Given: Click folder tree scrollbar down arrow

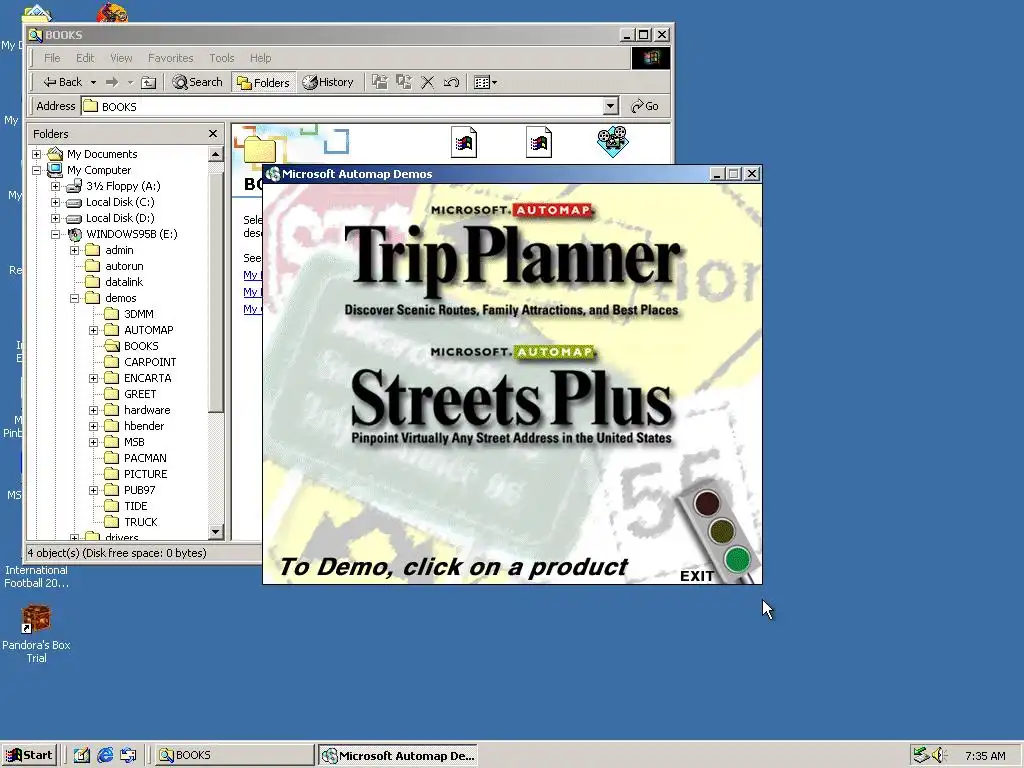Looking at the screenshot, I should tap(216, 532).
